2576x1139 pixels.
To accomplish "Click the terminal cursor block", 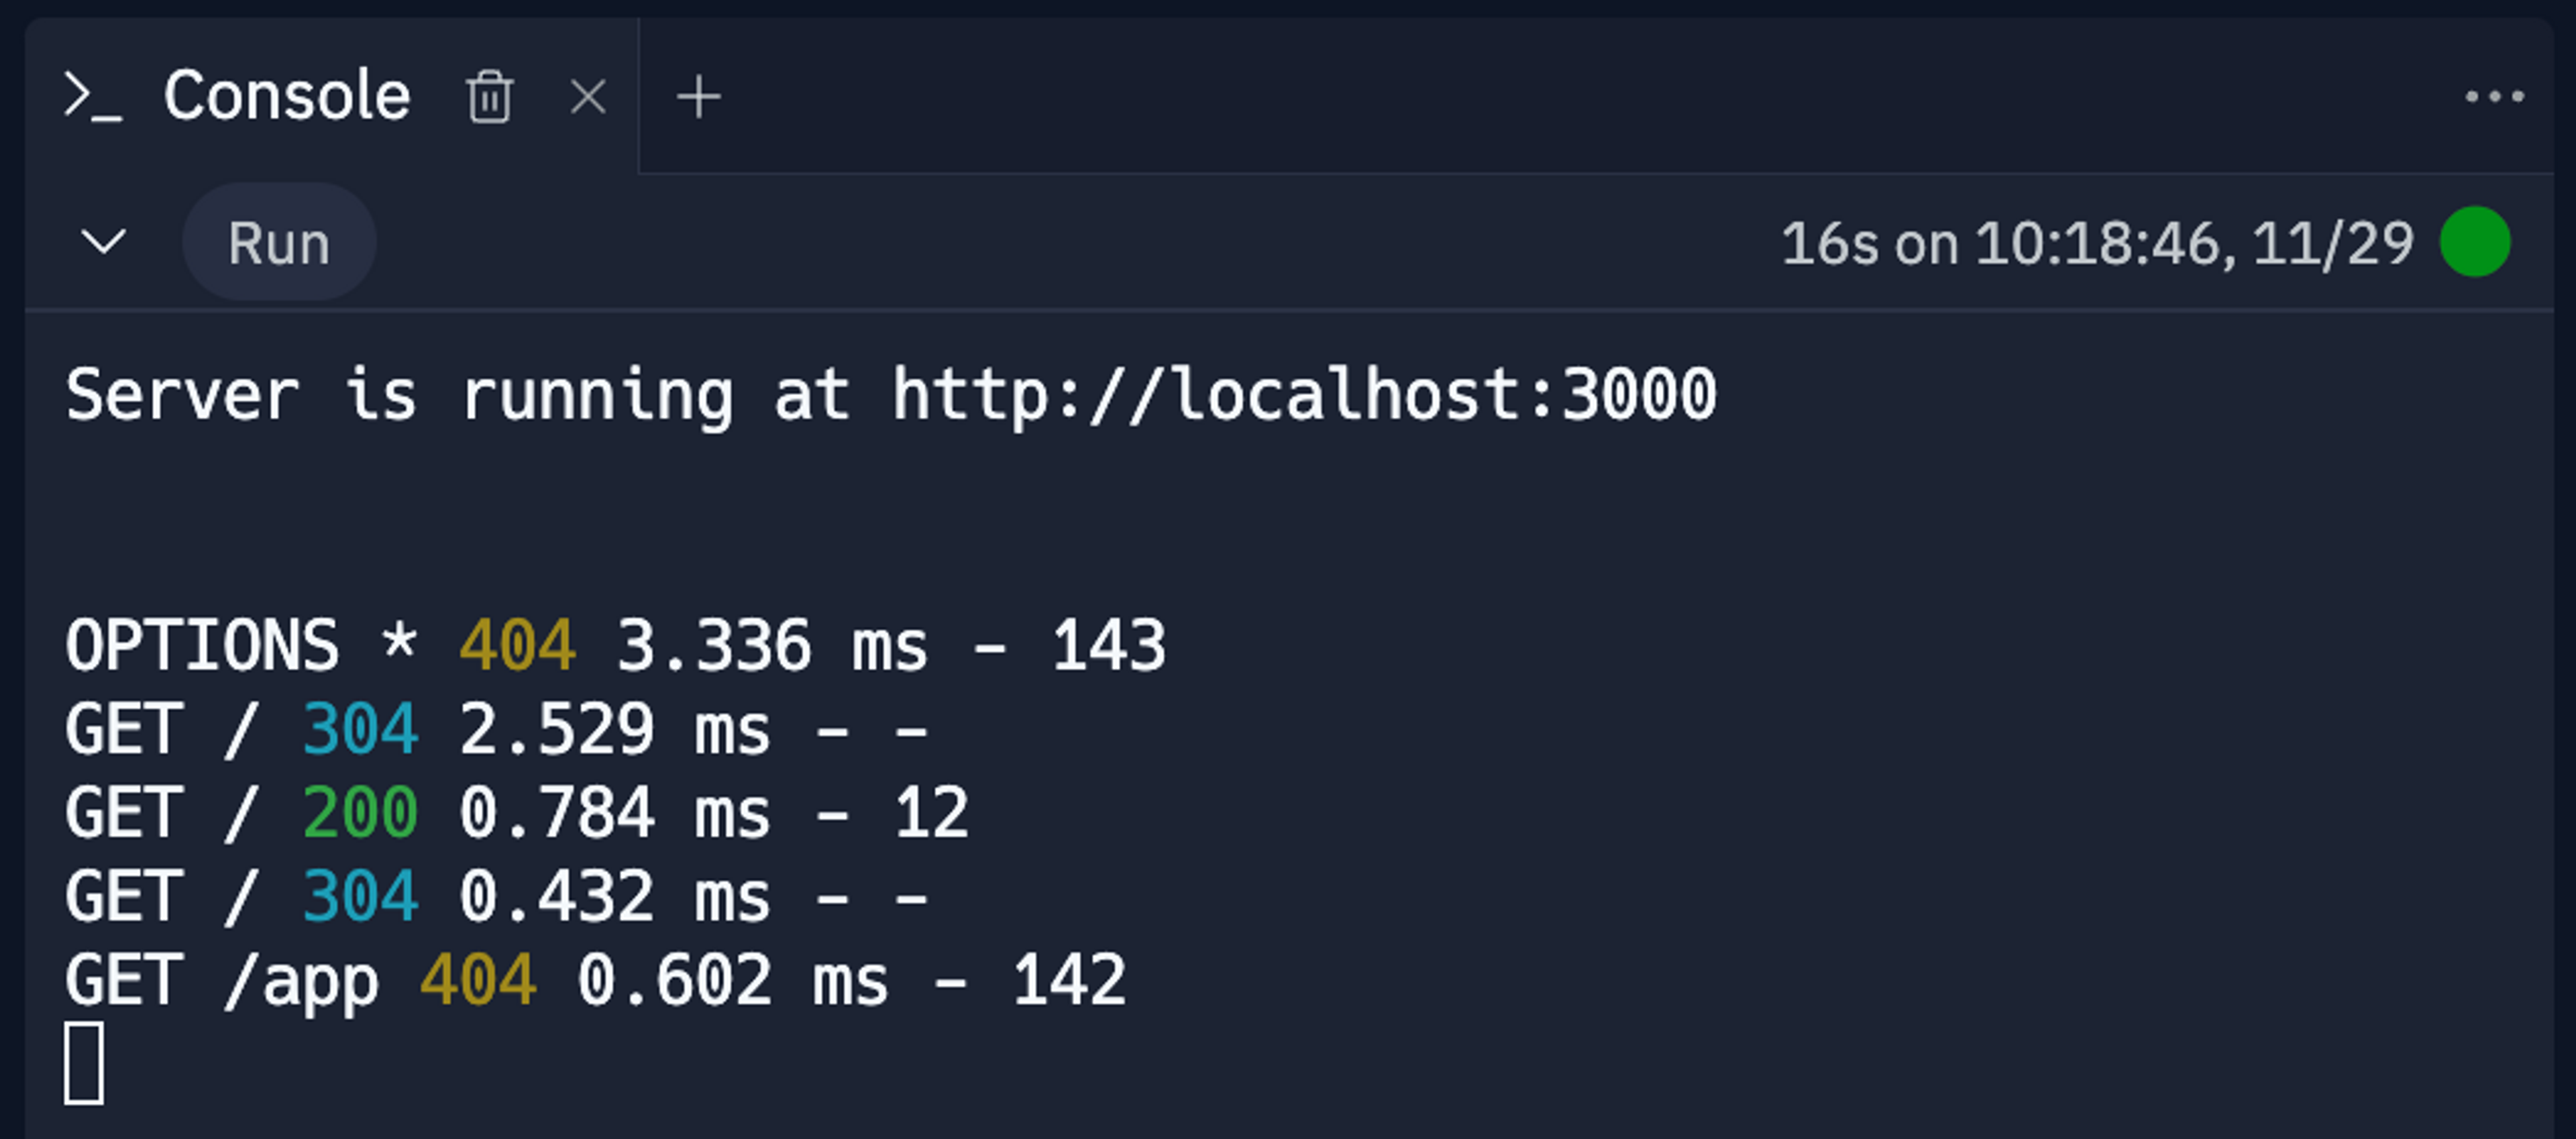I will click(x=84, y=1062).
